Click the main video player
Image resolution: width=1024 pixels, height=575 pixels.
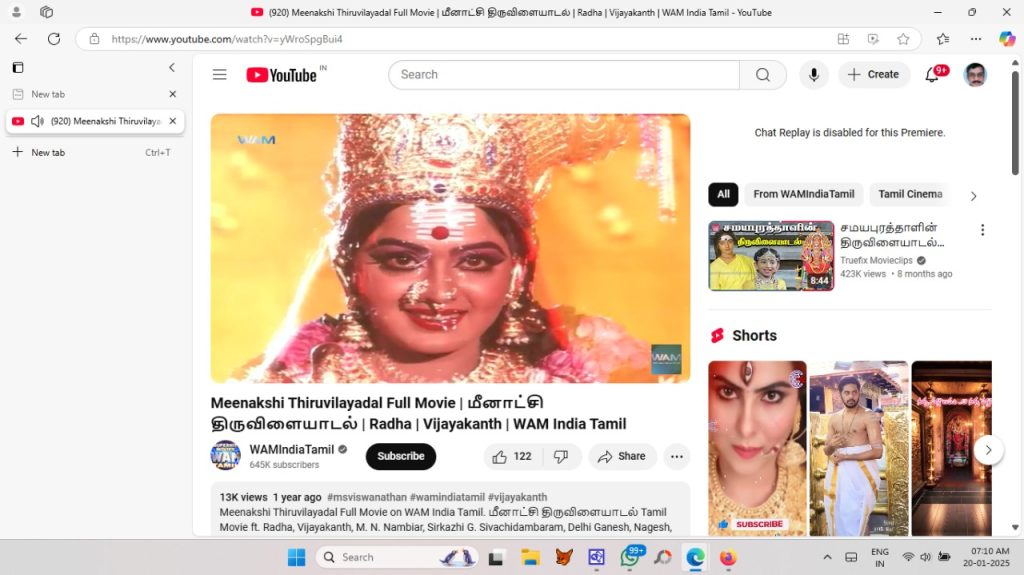click(x=450, y=248)
